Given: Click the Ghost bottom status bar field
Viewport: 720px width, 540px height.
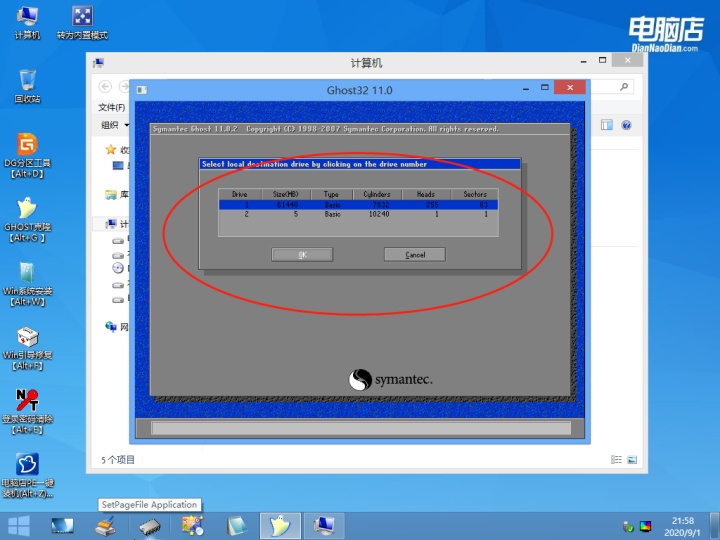Looking at the screenshot, I should point(361,428).
